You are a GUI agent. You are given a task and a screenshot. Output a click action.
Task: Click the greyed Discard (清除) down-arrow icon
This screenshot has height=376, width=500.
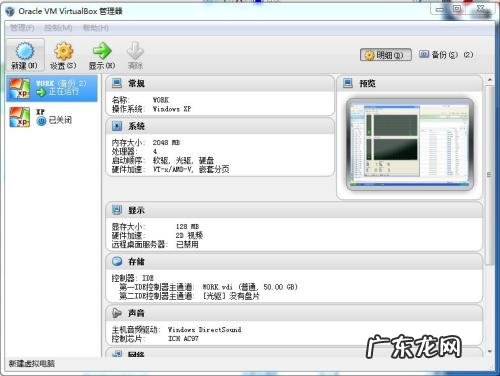pyautogui.click(x=135, y=51)
